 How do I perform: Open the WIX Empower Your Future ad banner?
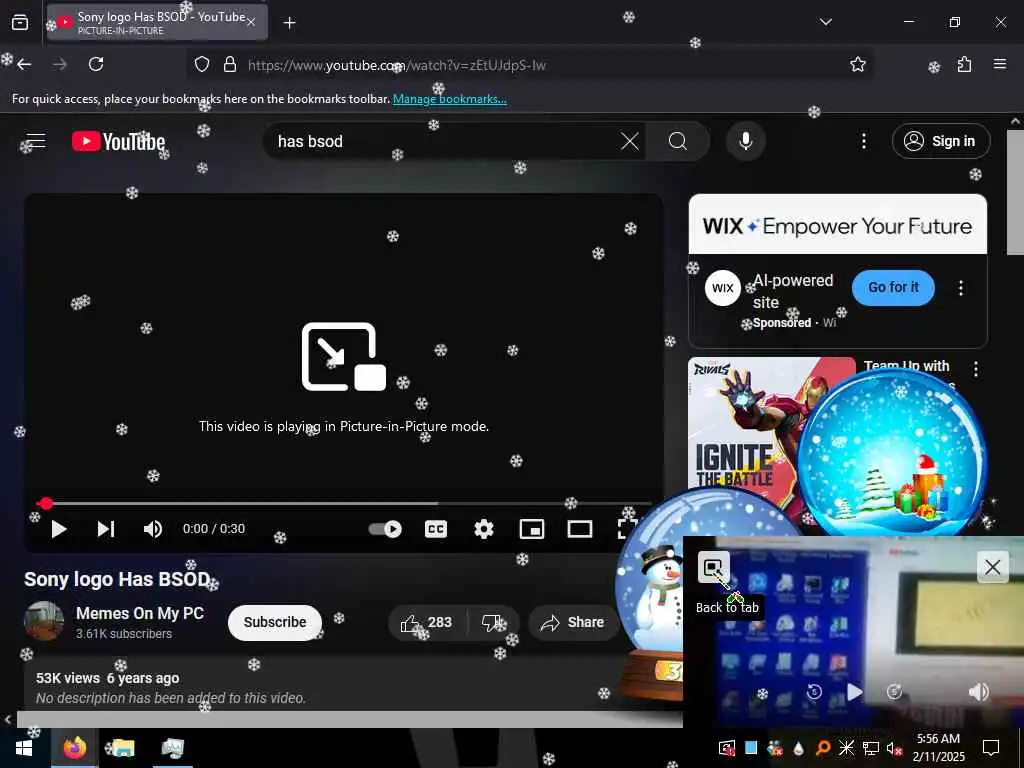point(838,225)
